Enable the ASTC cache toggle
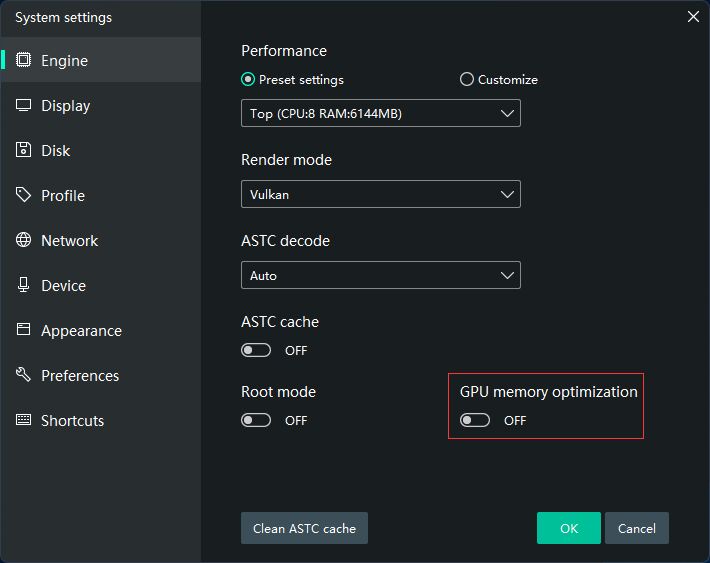 (256, 350)
